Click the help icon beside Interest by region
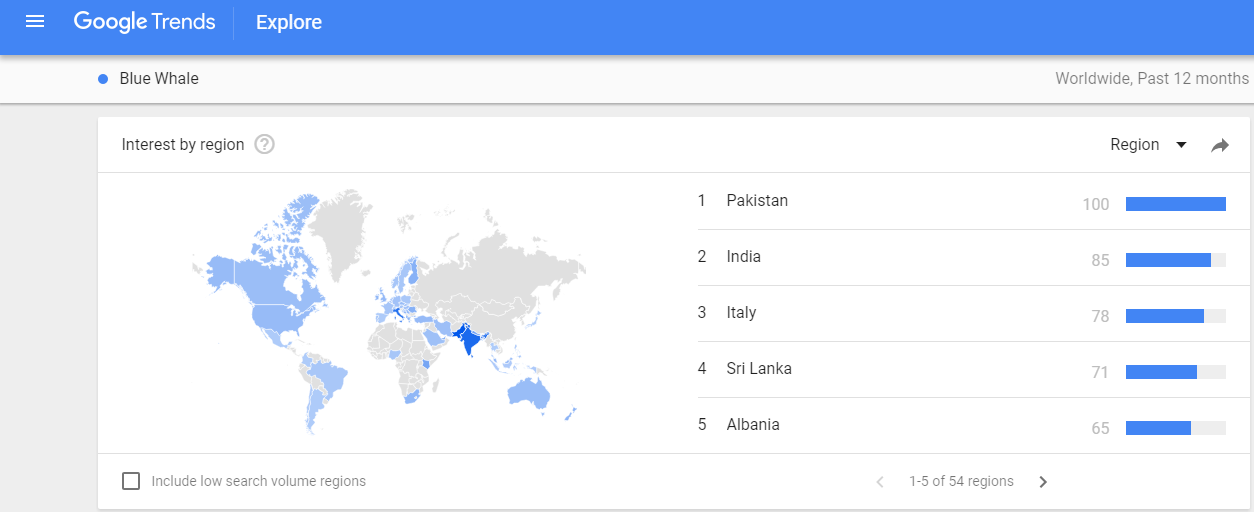This screenshot has width=1254, height=512. [264, 145]
